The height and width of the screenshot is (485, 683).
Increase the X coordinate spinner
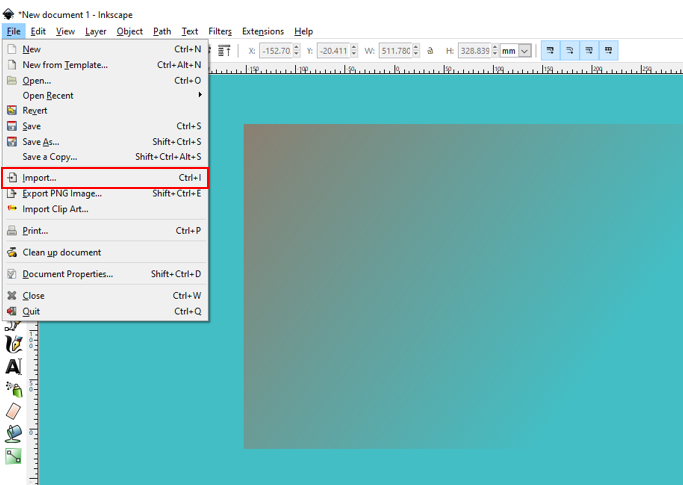[297, 47]
